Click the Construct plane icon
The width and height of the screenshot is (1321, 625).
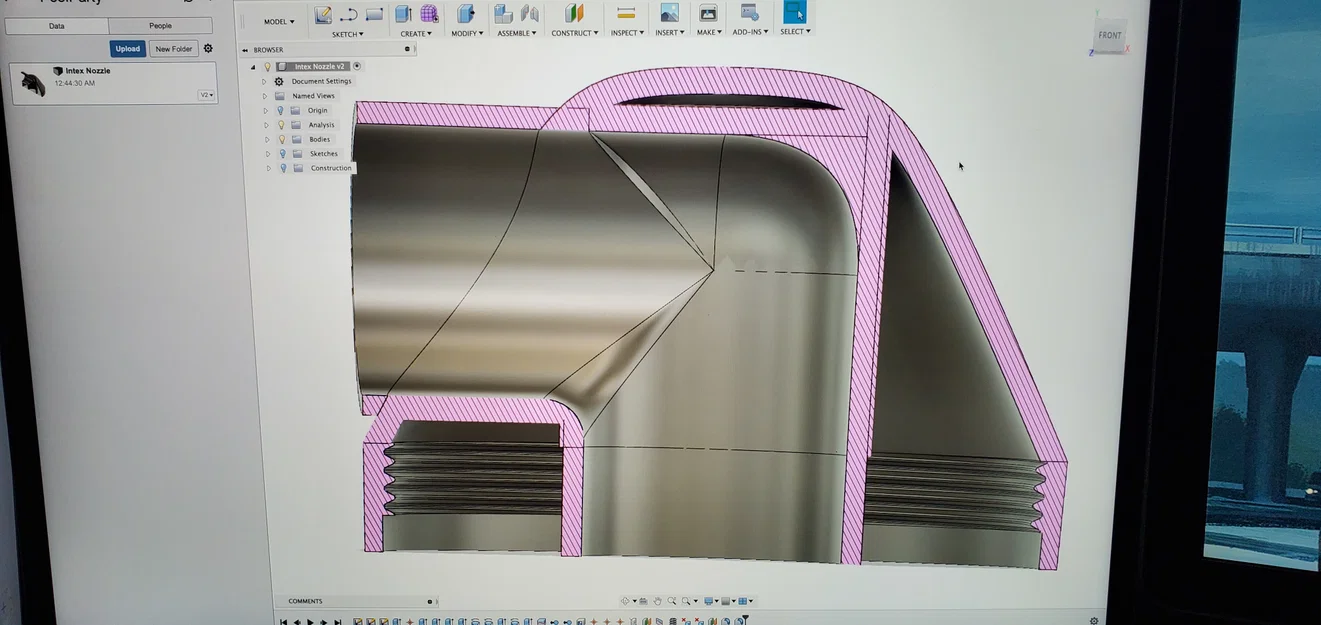click(x=574, y=13)
